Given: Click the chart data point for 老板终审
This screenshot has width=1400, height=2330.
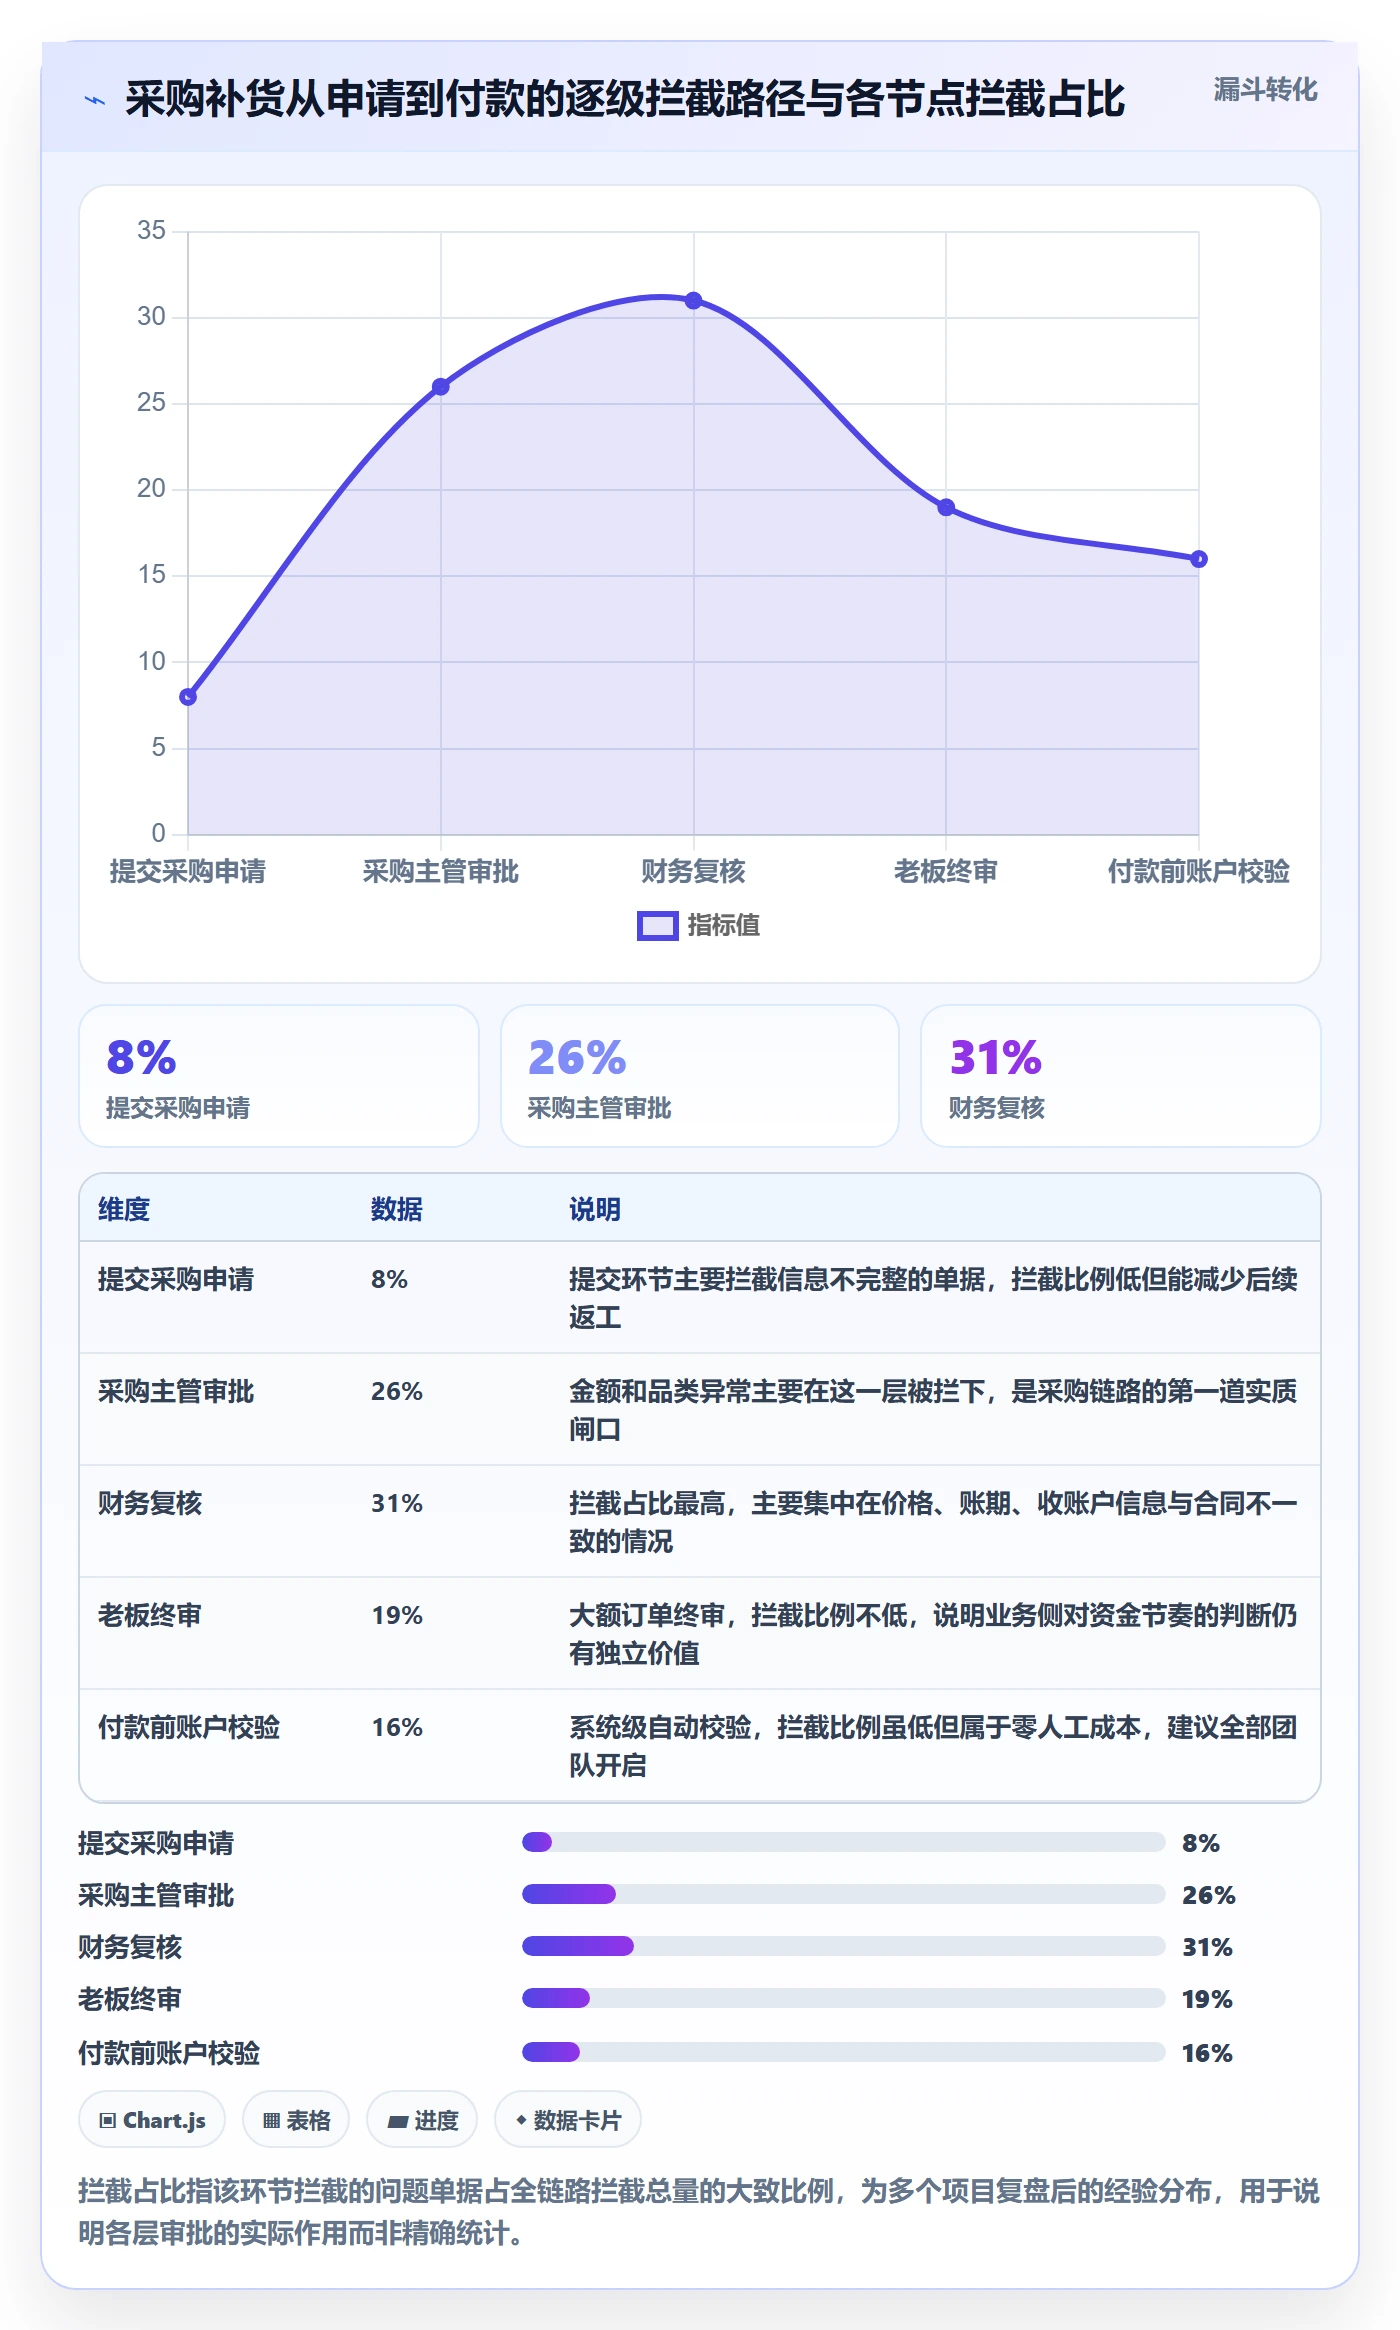Looking at the screenshot, I should (946, 507).
